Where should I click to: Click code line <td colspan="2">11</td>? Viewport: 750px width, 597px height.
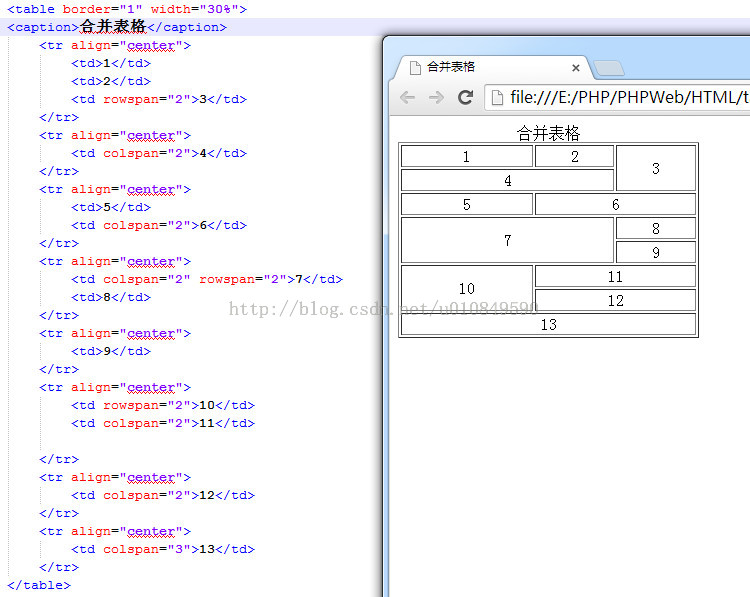coord(163,423)
